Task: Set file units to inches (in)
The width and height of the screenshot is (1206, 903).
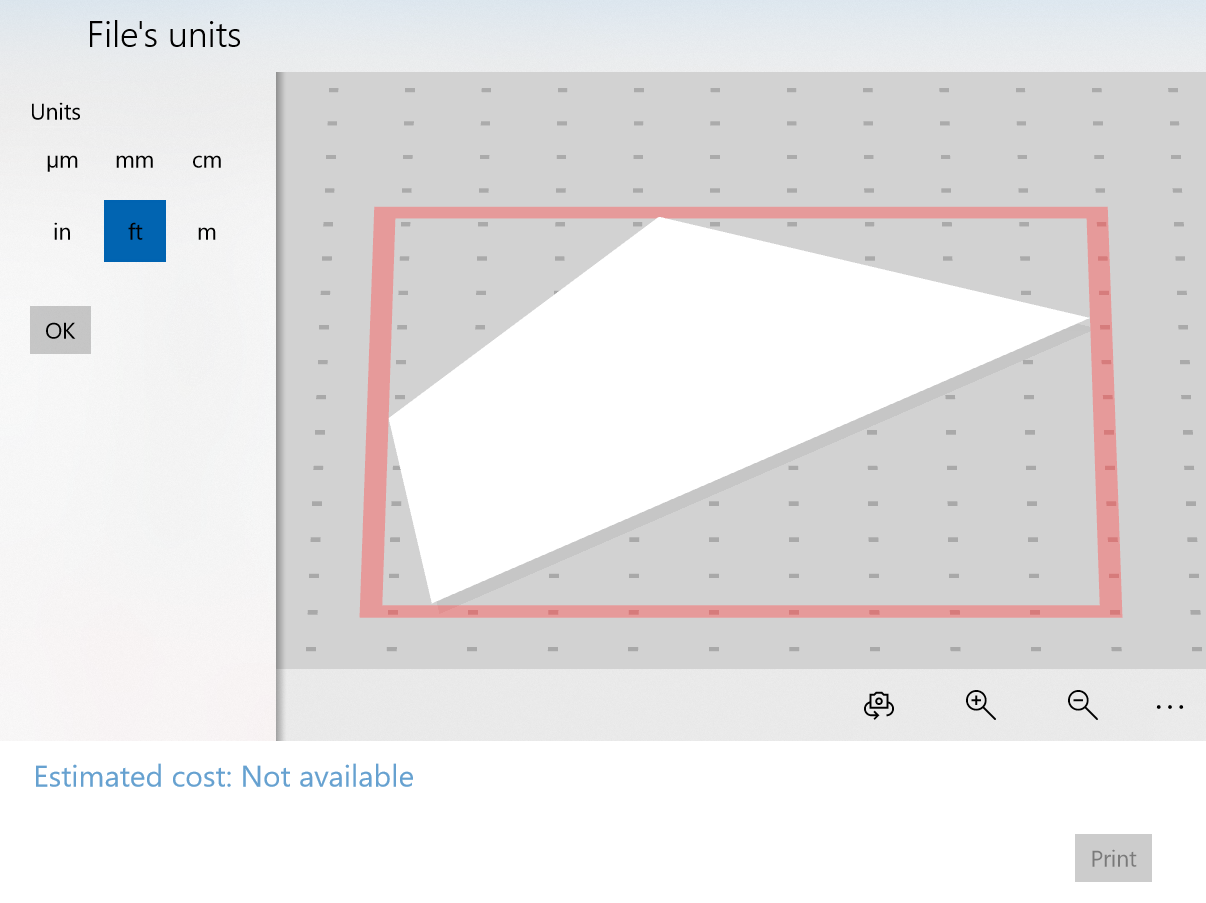Action: (x=62, y=232)
